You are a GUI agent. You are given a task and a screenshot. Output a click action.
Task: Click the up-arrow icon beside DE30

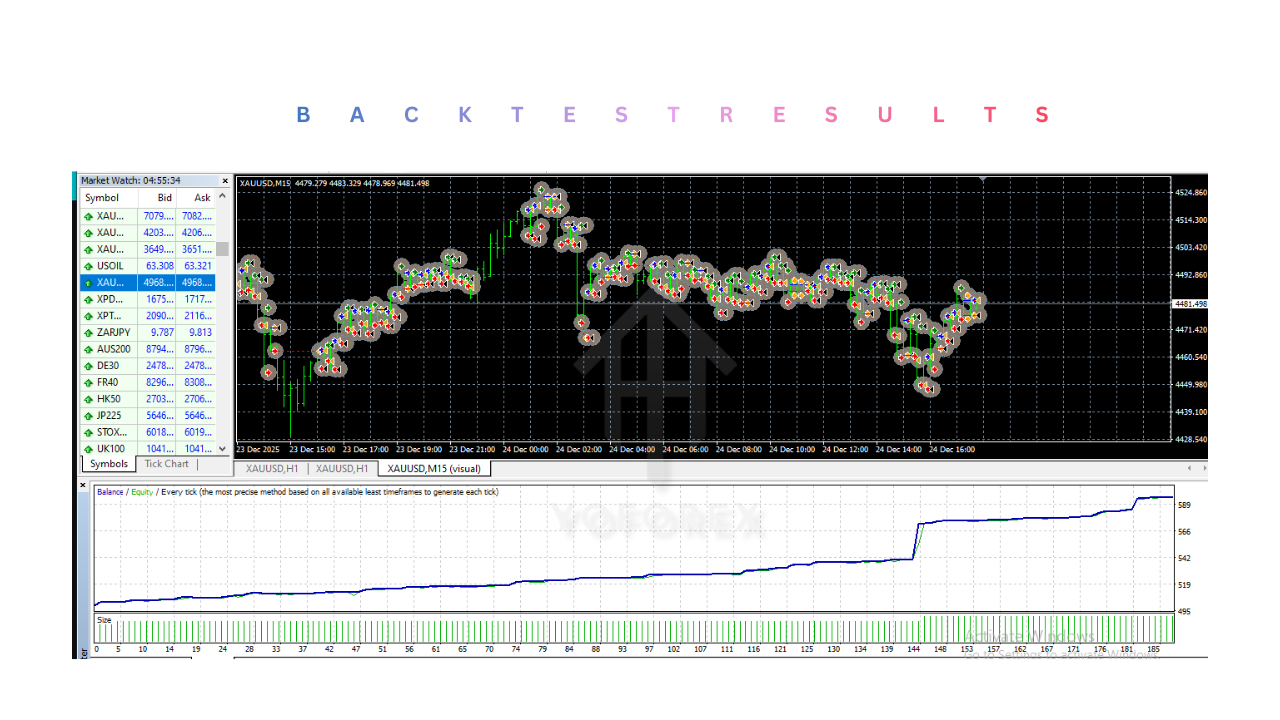click(x=90, y=365)
